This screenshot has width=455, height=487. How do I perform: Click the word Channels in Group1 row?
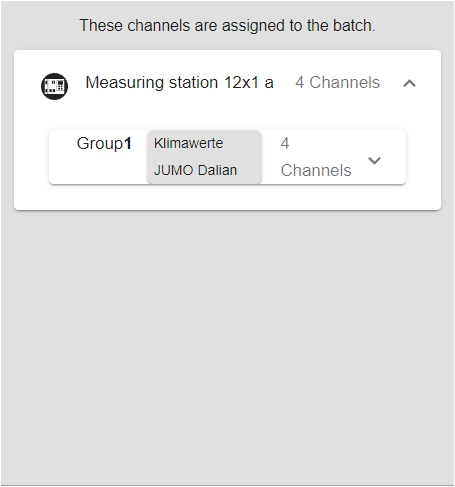(x=316, y=170)
